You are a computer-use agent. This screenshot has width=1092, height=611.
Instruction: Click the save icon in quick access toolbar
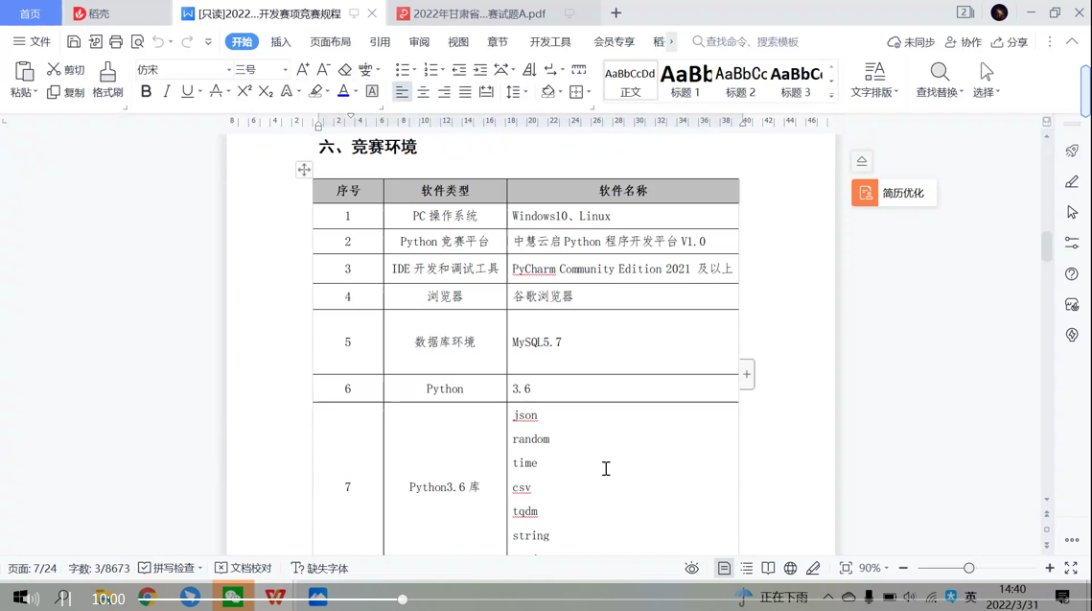pos(74,42)
